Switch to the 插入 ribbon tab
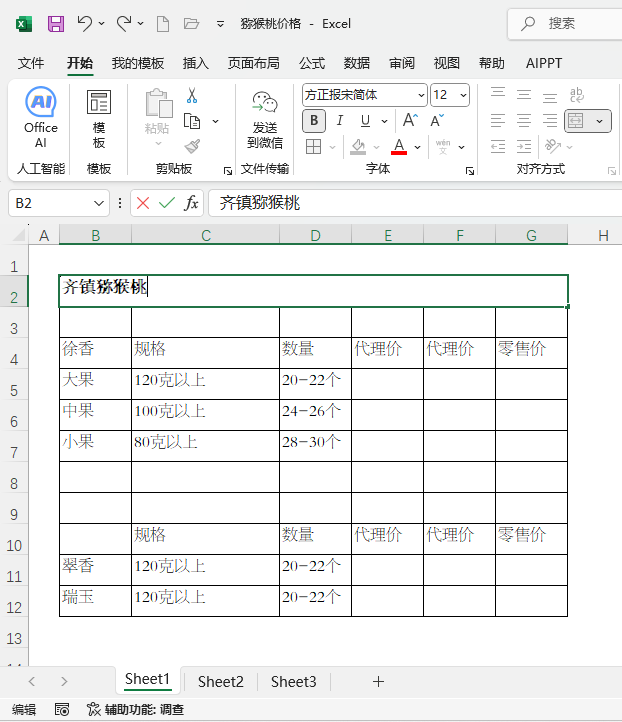Screen dimensions: 622x722 [x=196, y=63]
